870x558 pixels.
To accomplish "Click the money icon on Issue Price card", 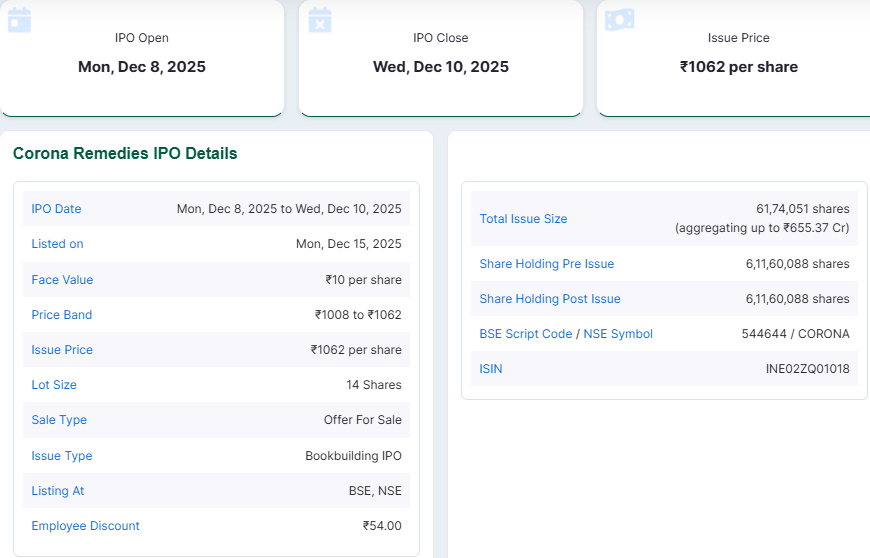I will (619, 19).
